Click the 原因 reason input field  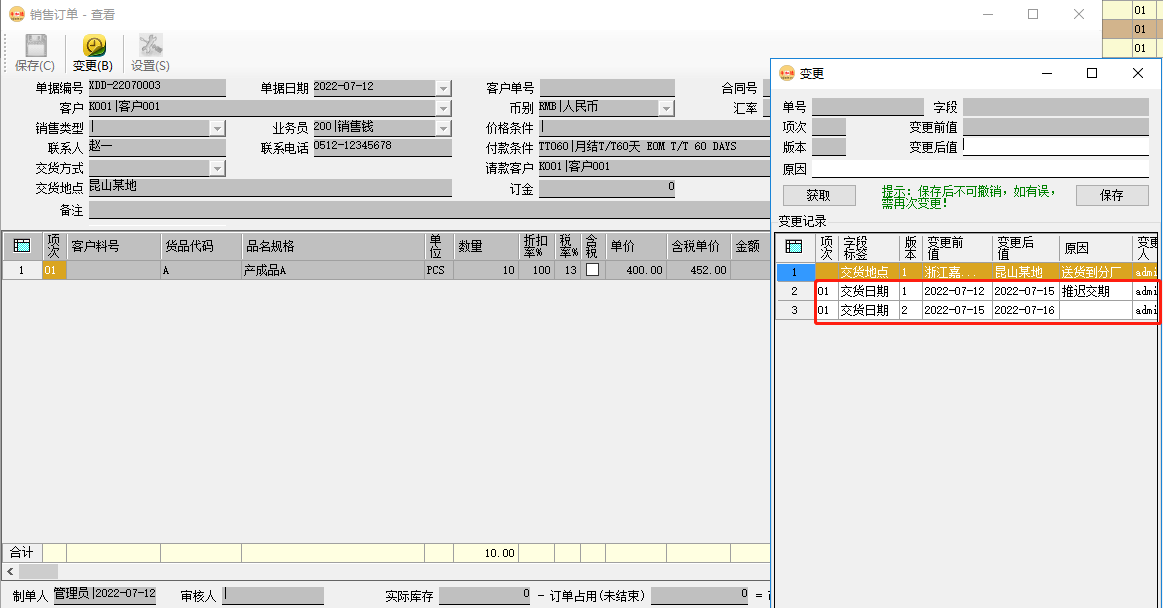(979, 168)
